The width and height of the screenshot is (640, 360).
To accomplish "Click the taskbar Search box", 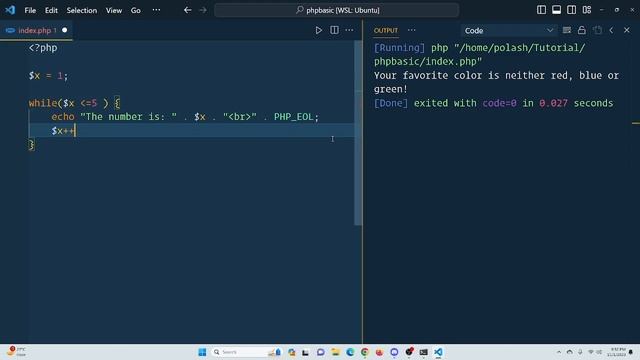I will [x=246, y=352].
